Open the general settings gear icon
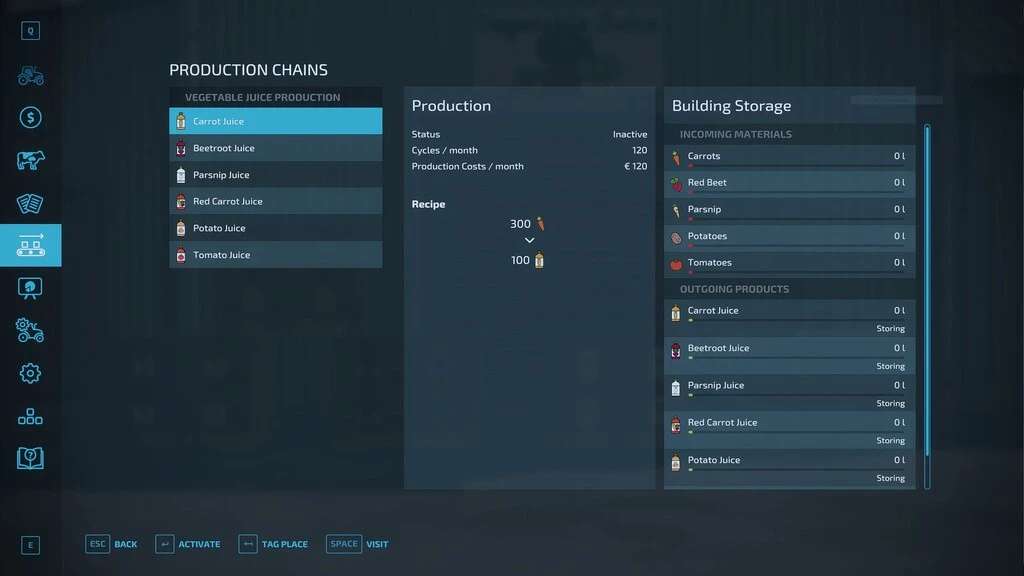Image resolution: width=1024 pixels, height=576 pixels. [30, 373]
